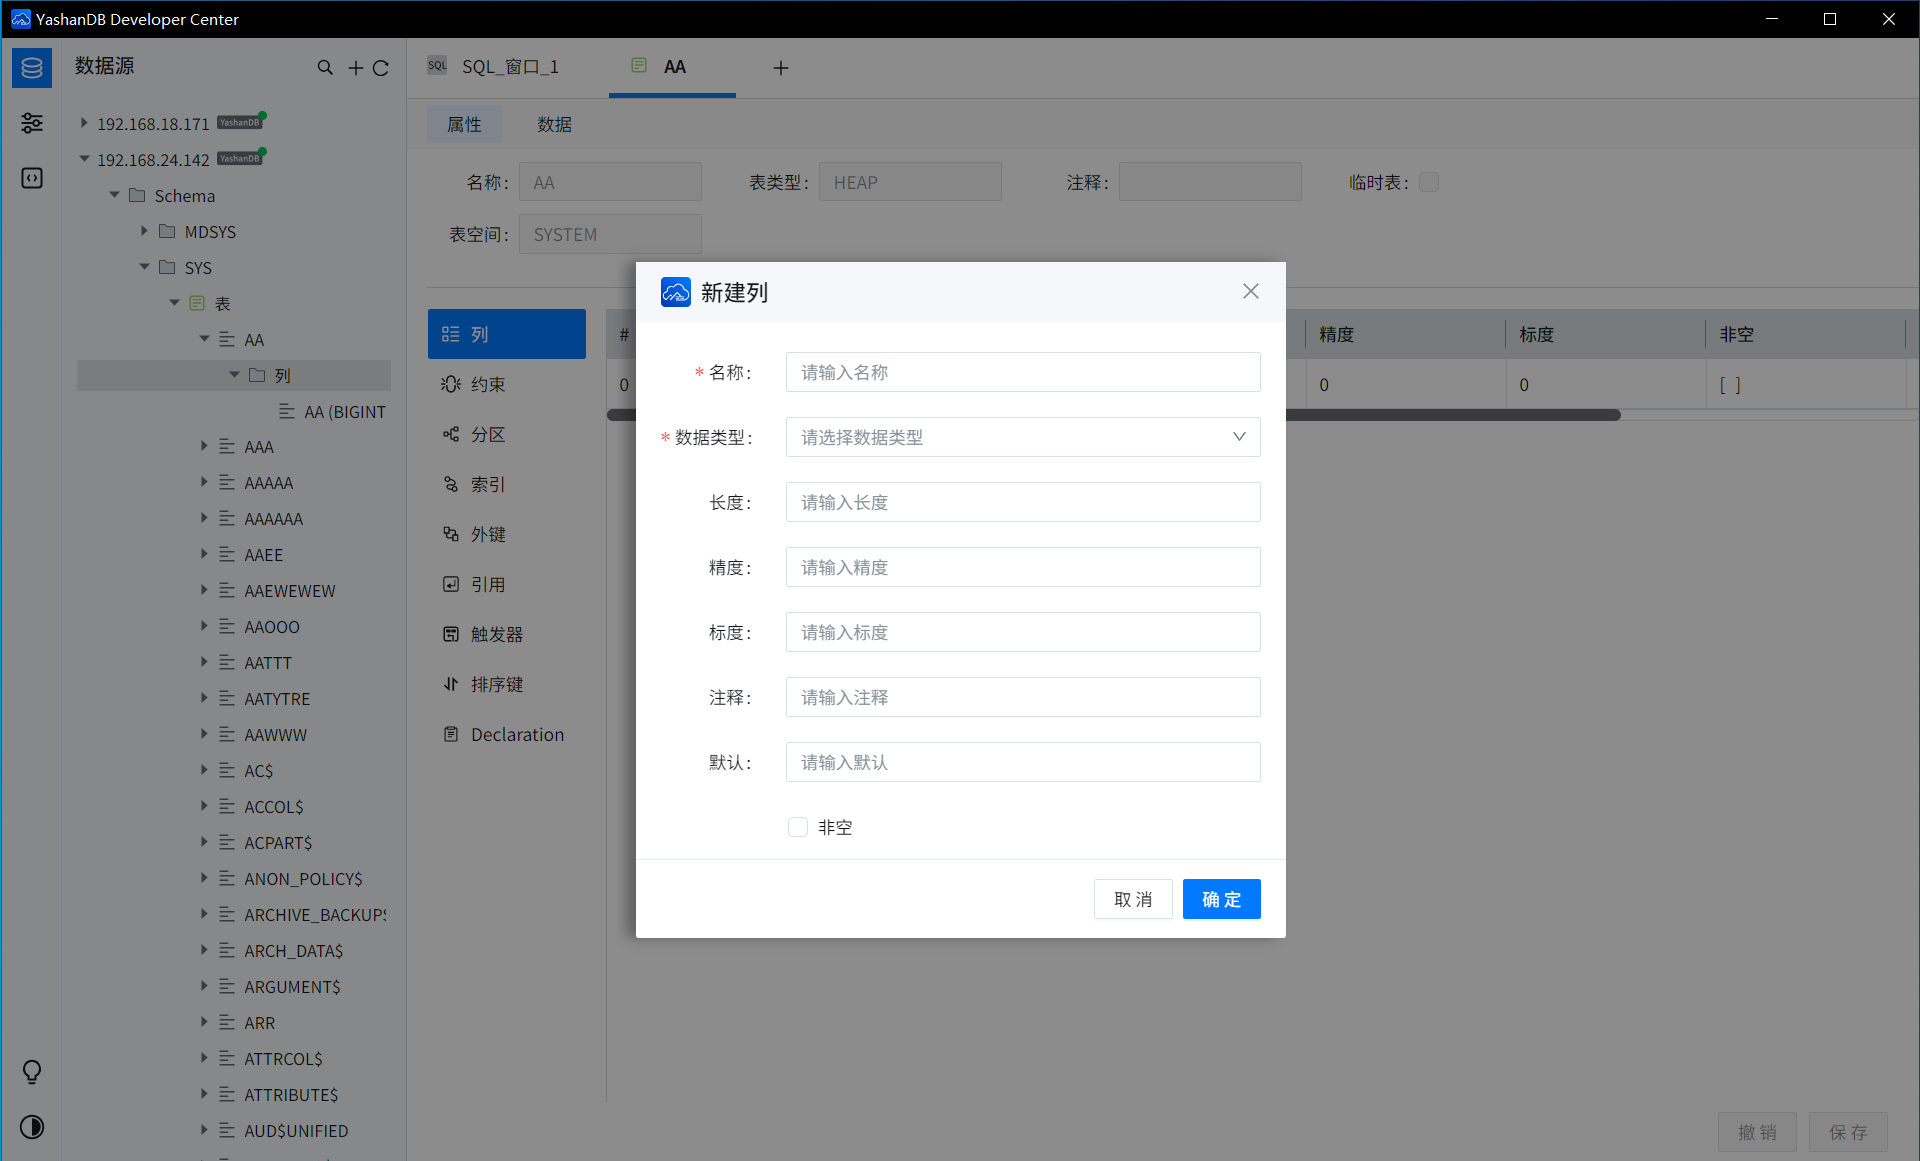Expand the AAA table node
The height and width of the screenshot is (1161, 1920).
(204, 446)
